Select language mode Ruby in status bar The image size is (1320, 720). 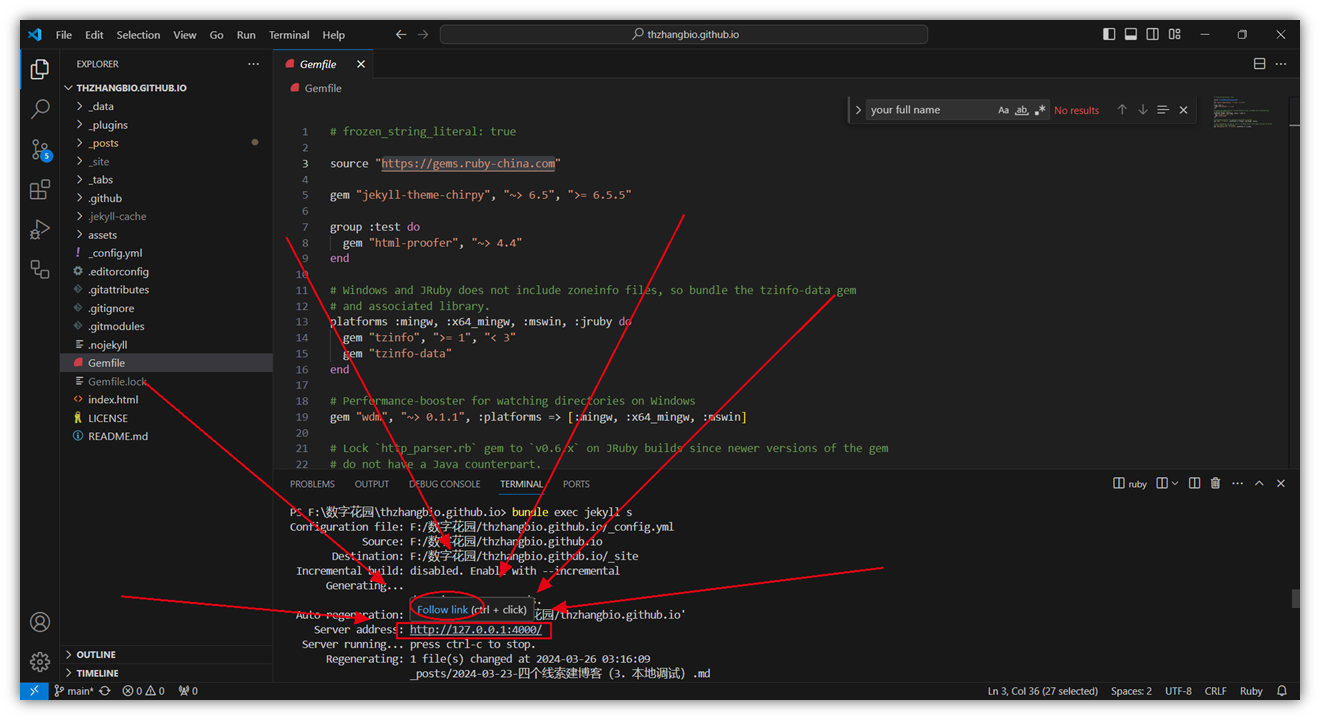pyautogui.click(x=1251, y=691)
